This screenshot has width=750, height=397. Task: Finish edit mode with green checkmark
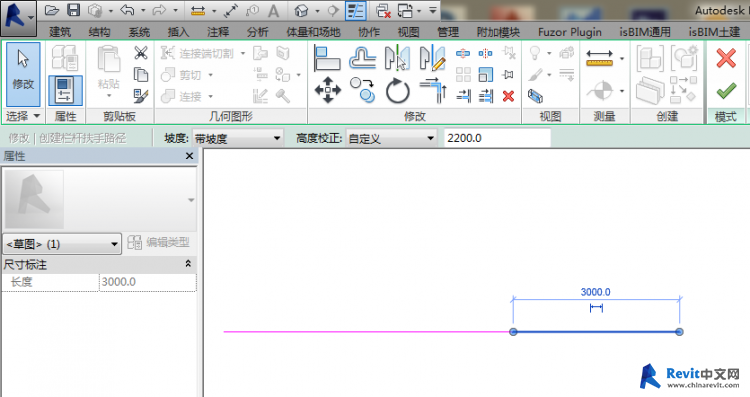point(726,90)
